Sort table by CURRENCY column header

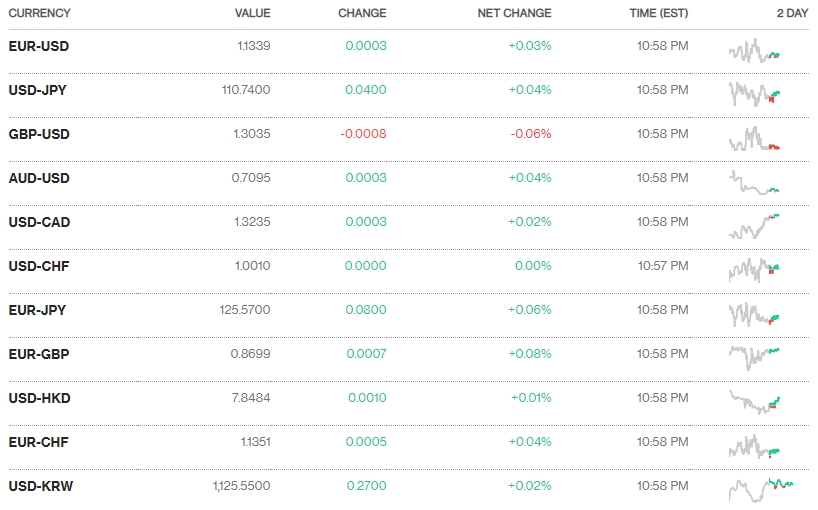(40, 13)
